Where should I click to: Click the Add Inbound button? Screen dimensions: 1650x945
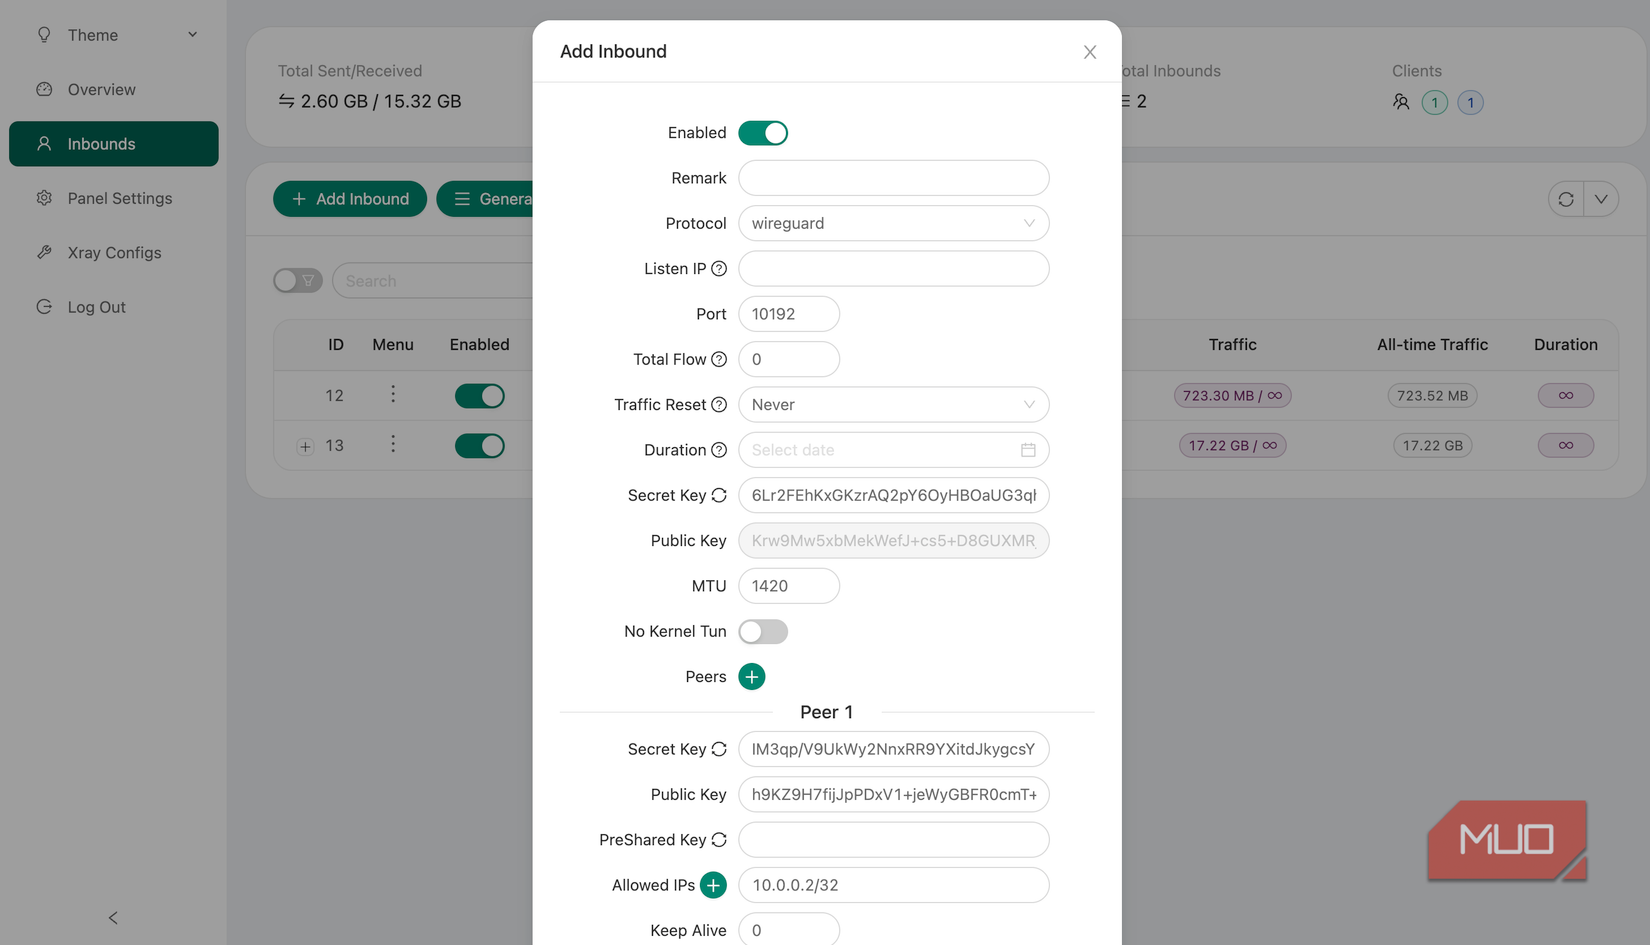[x=350, y=199]
